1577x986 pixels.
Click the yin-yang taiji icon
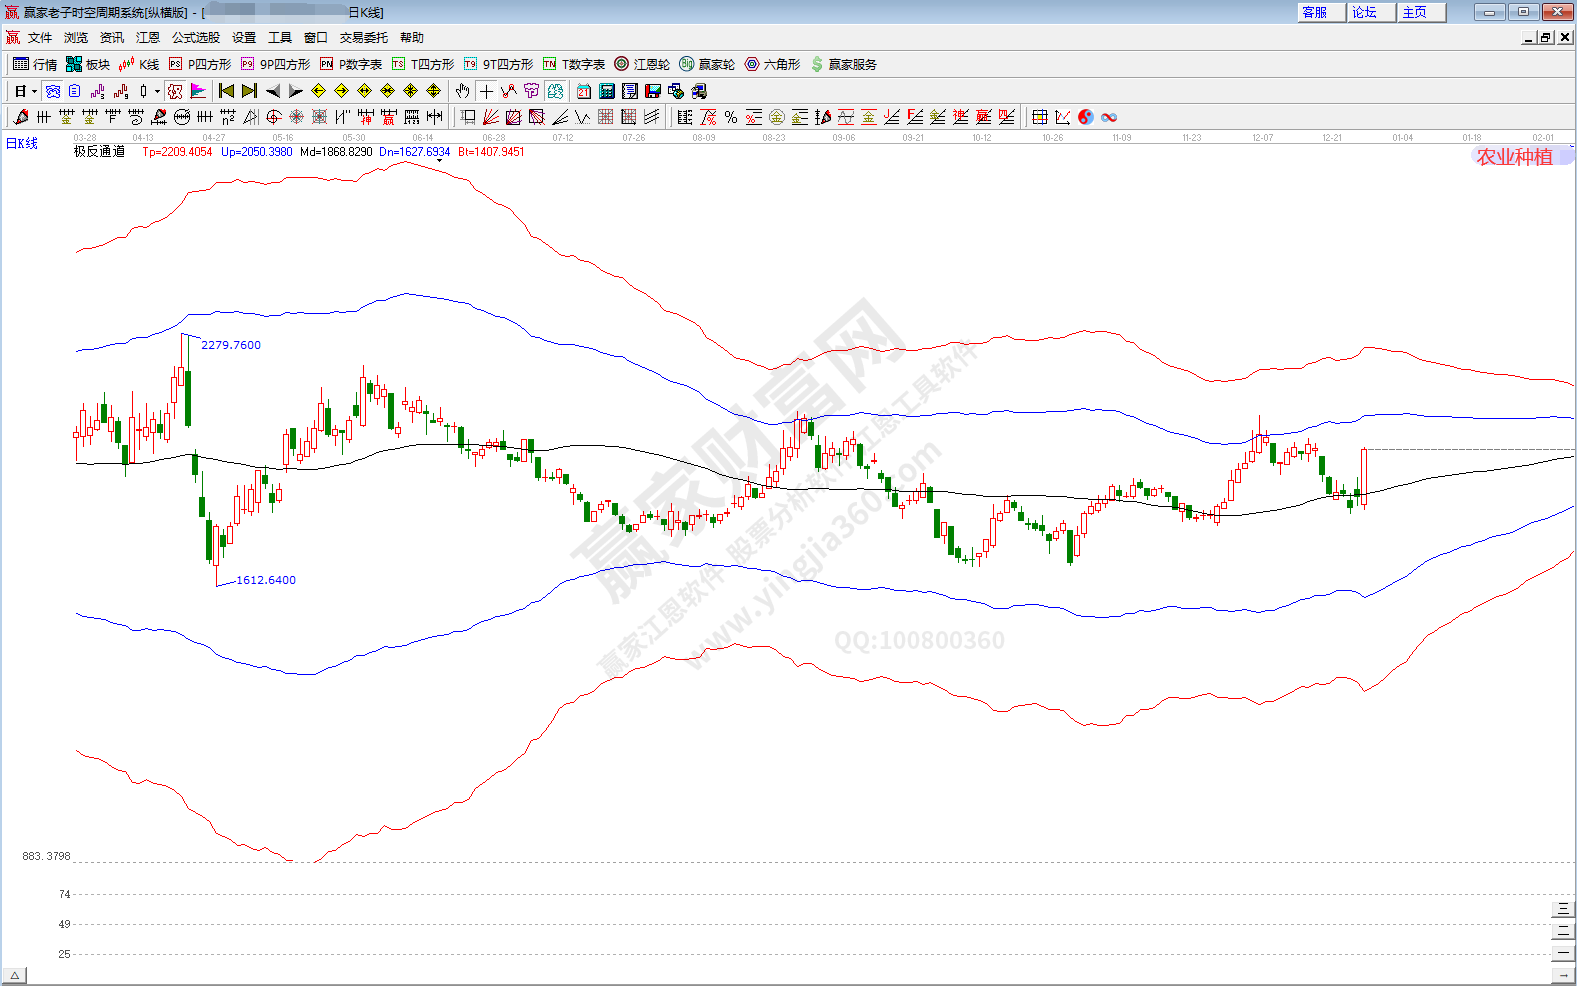tap(1086, 117)
